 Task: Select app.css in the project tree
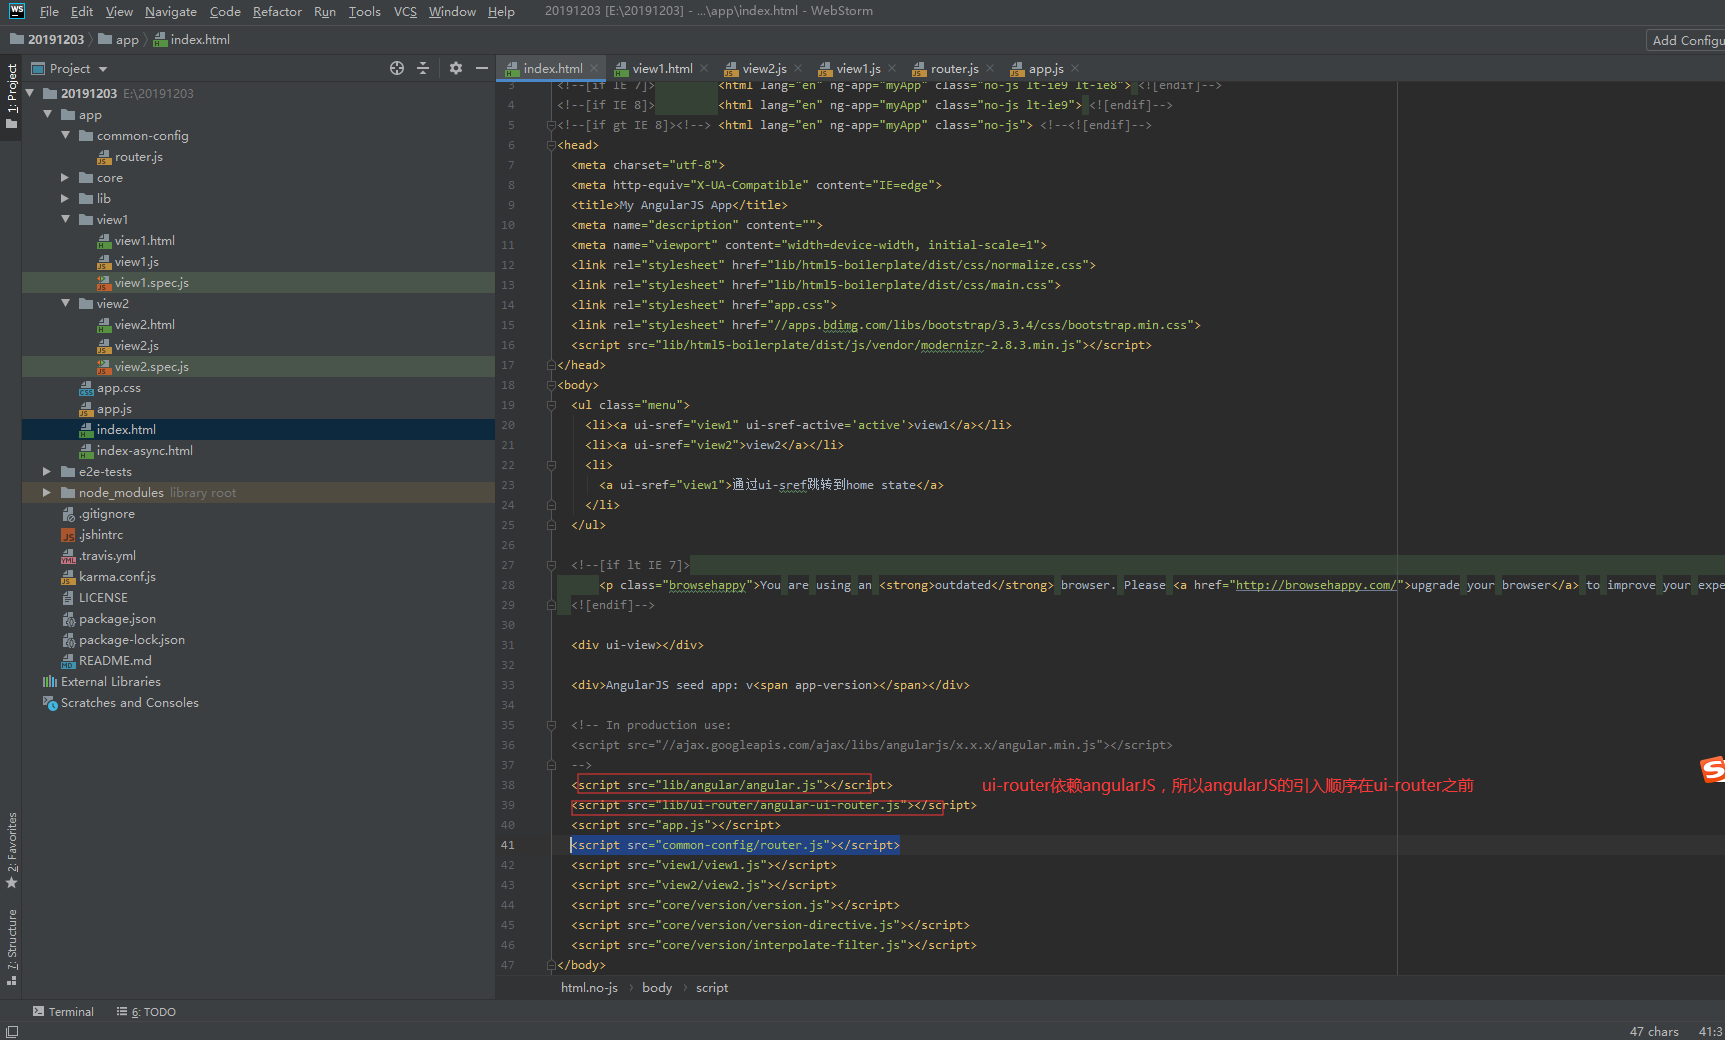[118, 387]
